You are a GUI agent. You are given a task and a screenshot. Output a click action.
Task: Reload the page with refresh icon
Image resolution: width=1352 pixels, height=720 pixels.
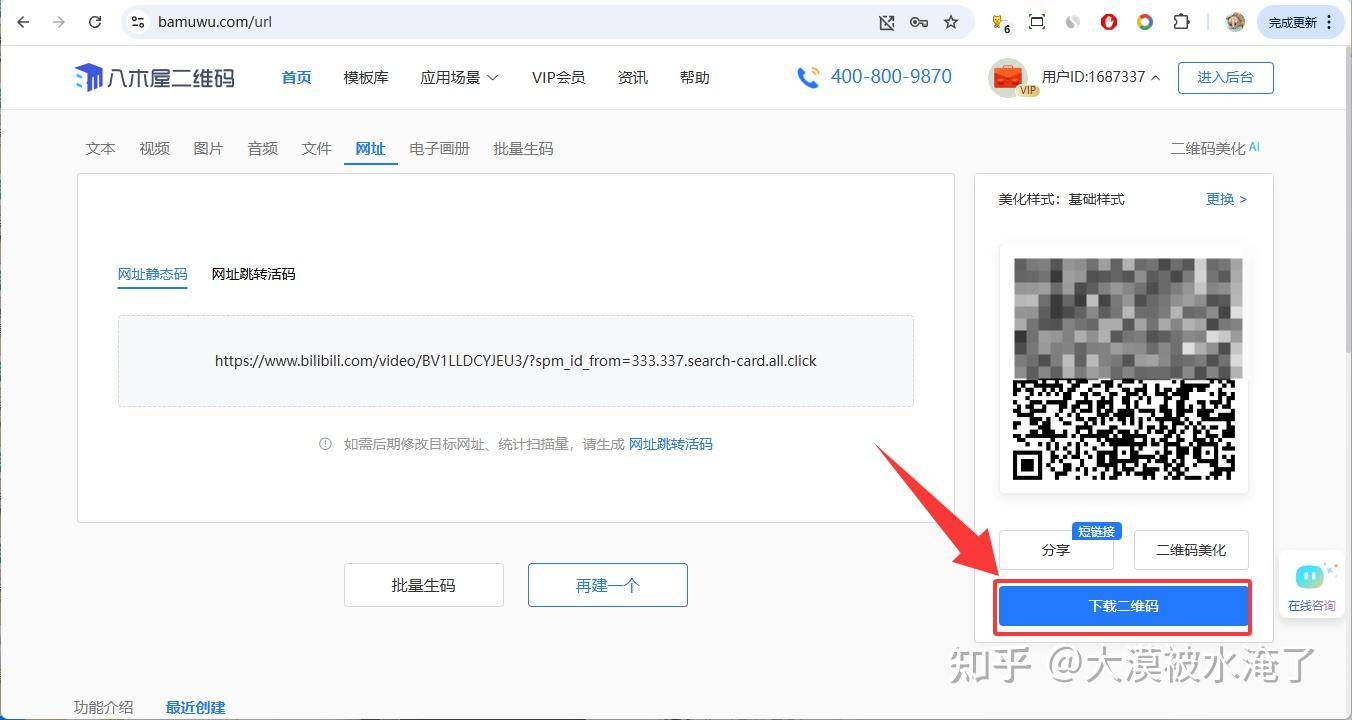95,22
